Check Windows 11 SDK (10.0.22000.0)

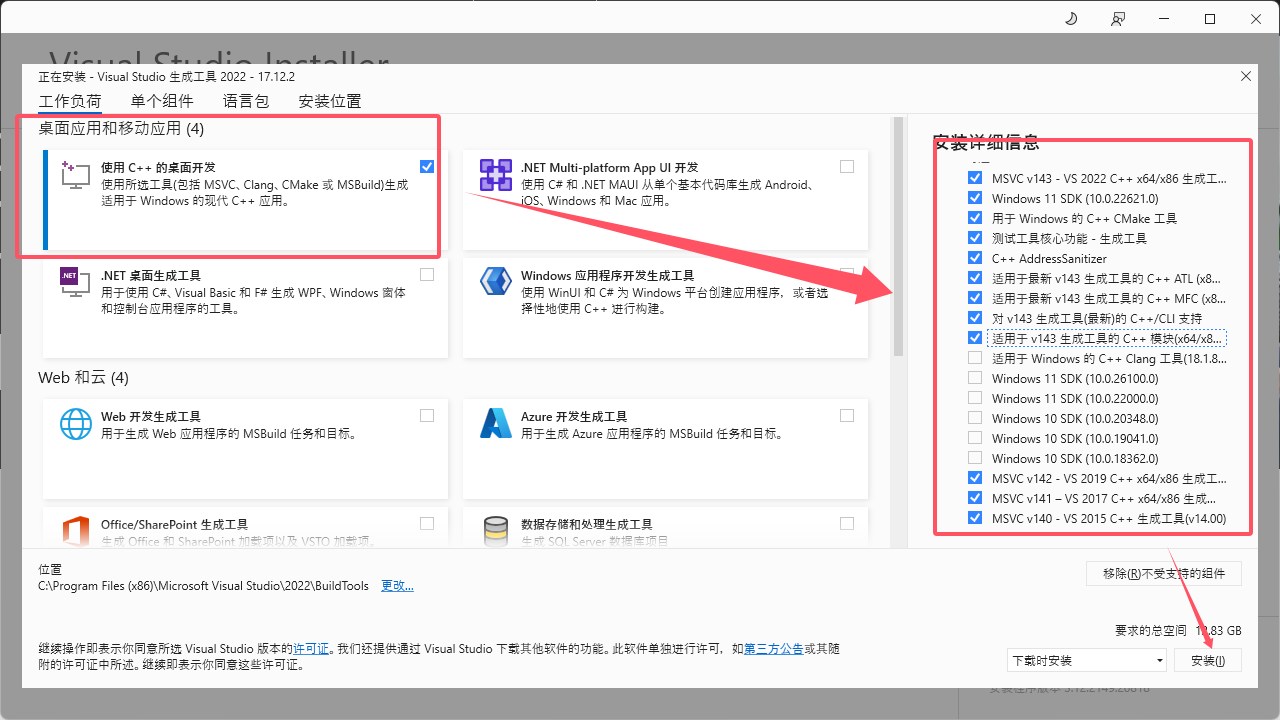(975, 398)
